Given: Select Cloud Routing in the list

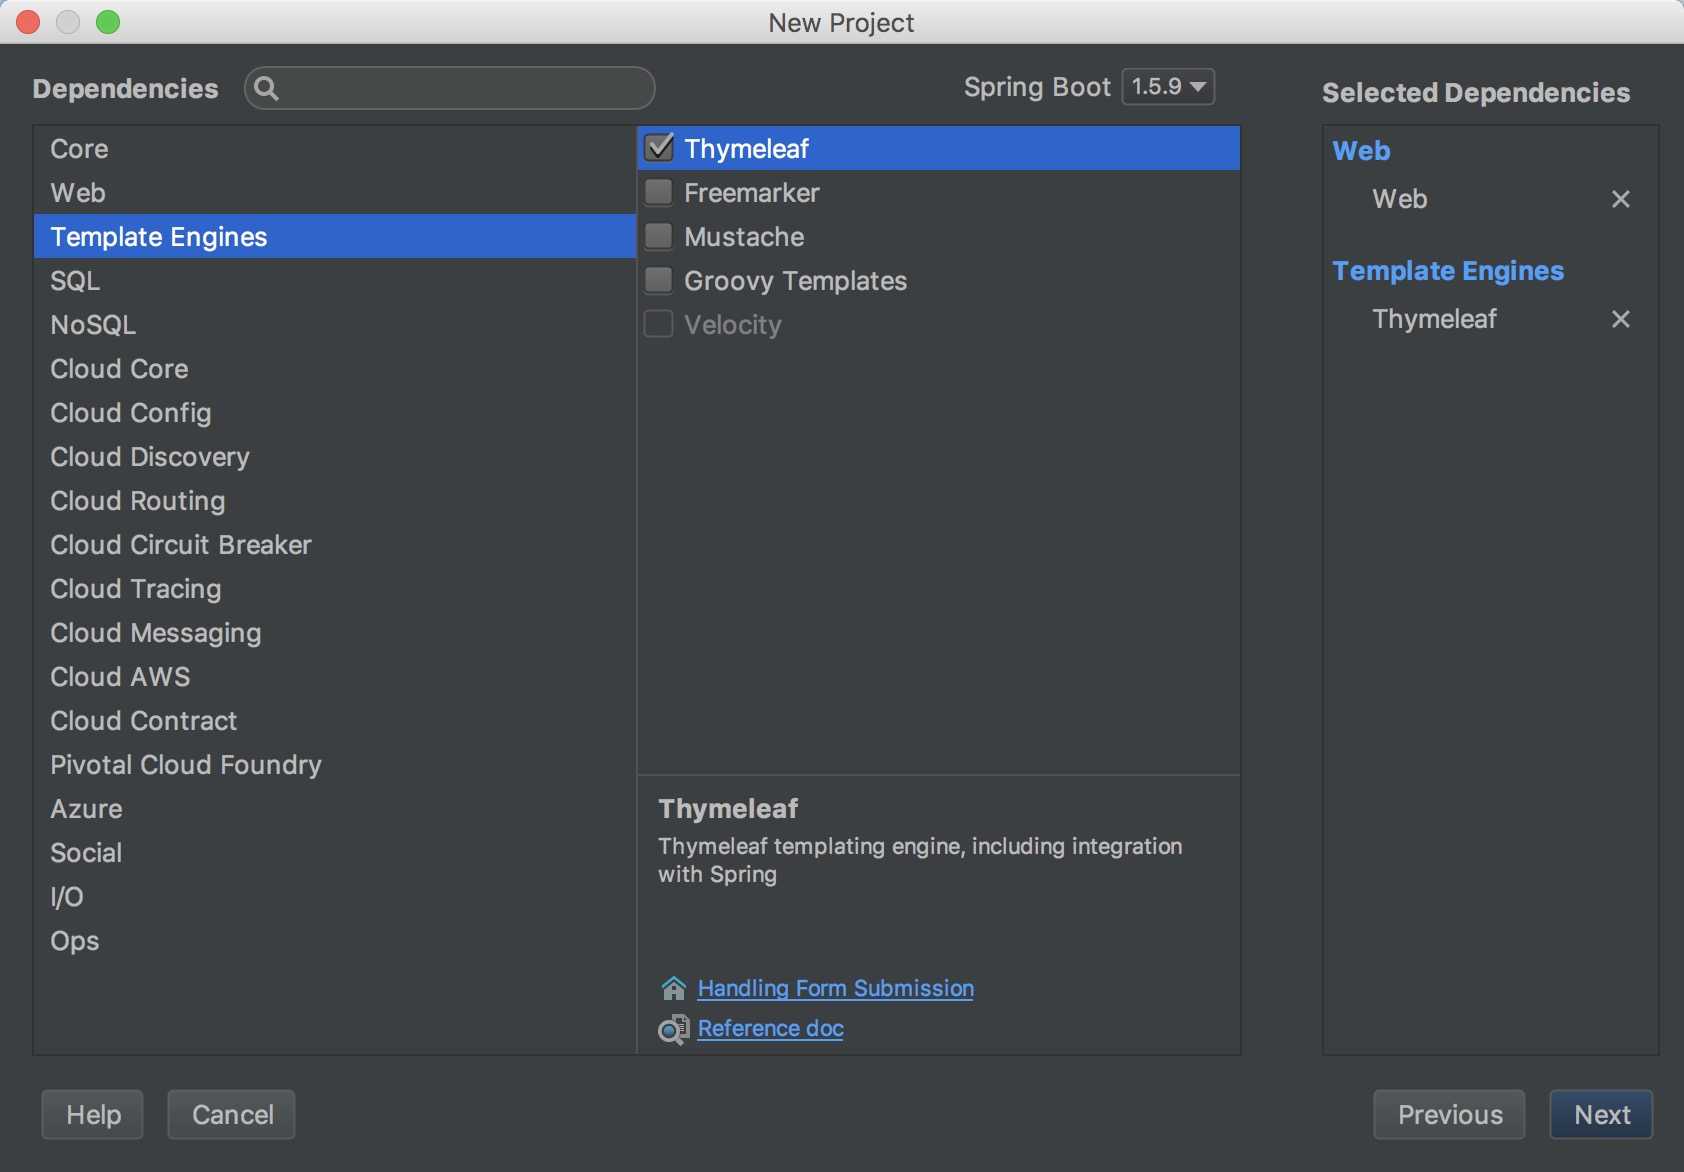Looking at the screenshot, I should pos(335,500).
